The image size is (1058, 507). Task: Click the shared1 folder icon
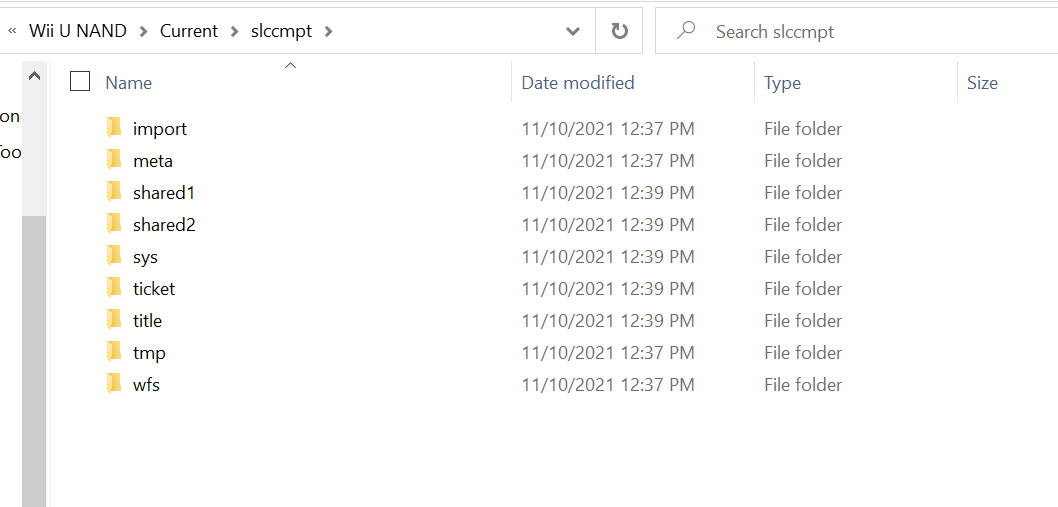click(x=114, y=192)
